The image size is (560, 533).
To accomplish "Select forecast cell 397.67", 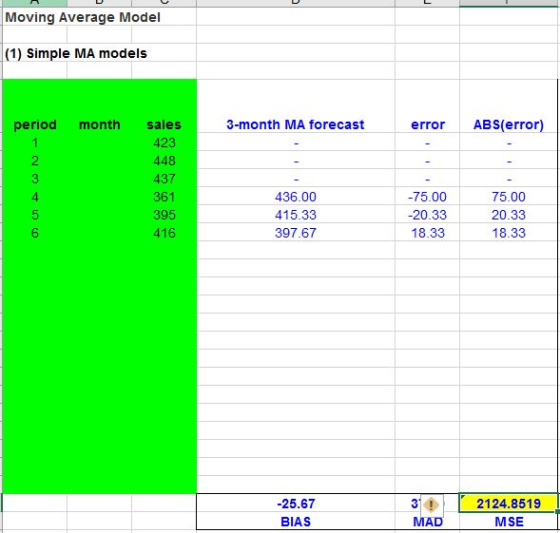I will click(295, 233).
